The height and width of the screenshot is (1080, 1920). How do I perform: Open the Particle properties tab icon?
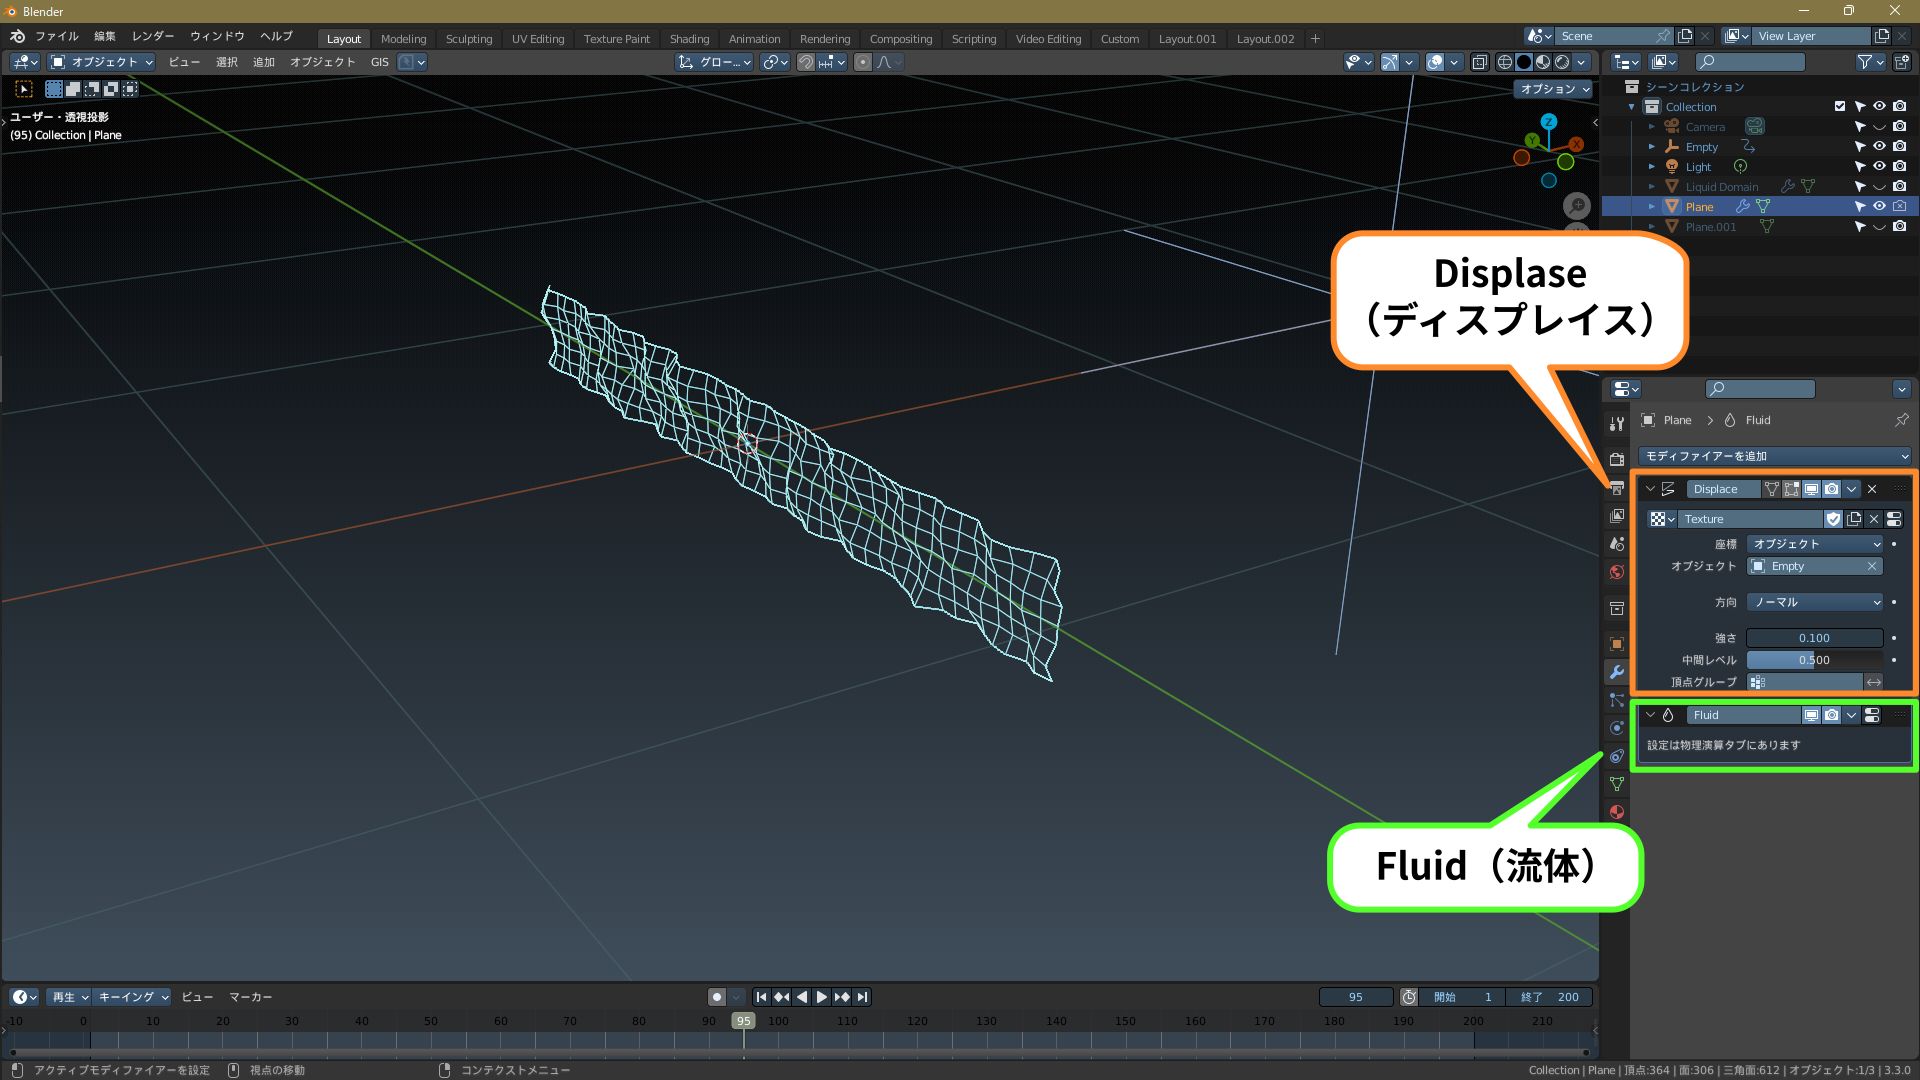tap(1616, 700)
